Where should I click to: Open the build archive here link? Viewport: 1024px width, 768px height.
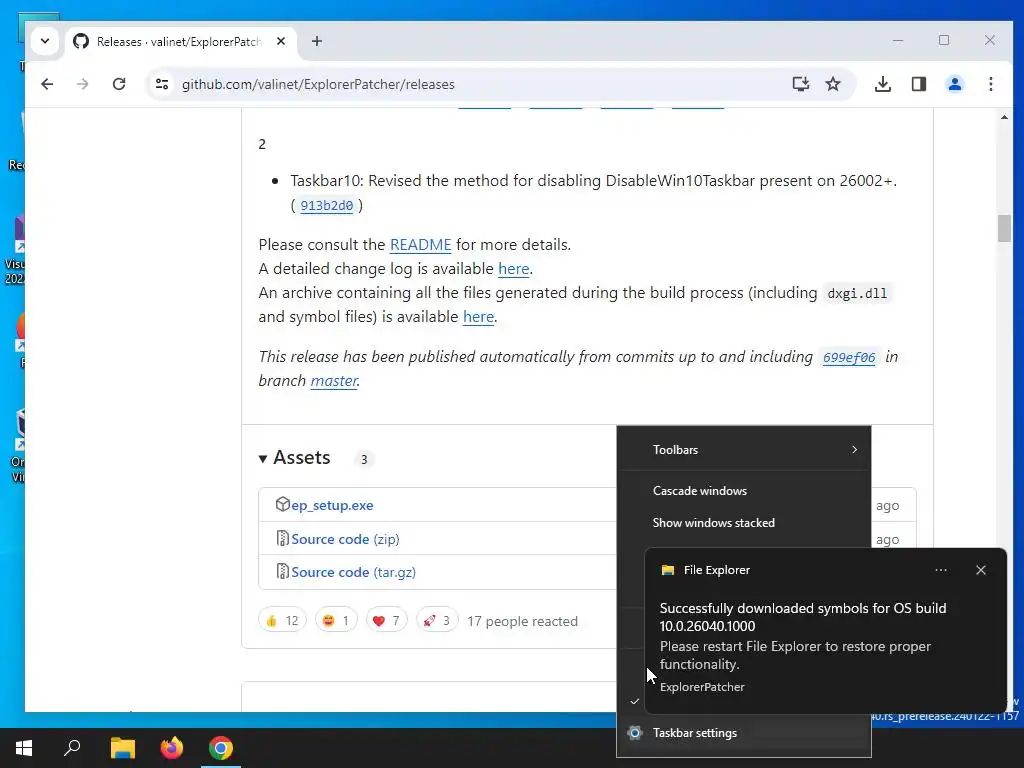click(478, 317)
